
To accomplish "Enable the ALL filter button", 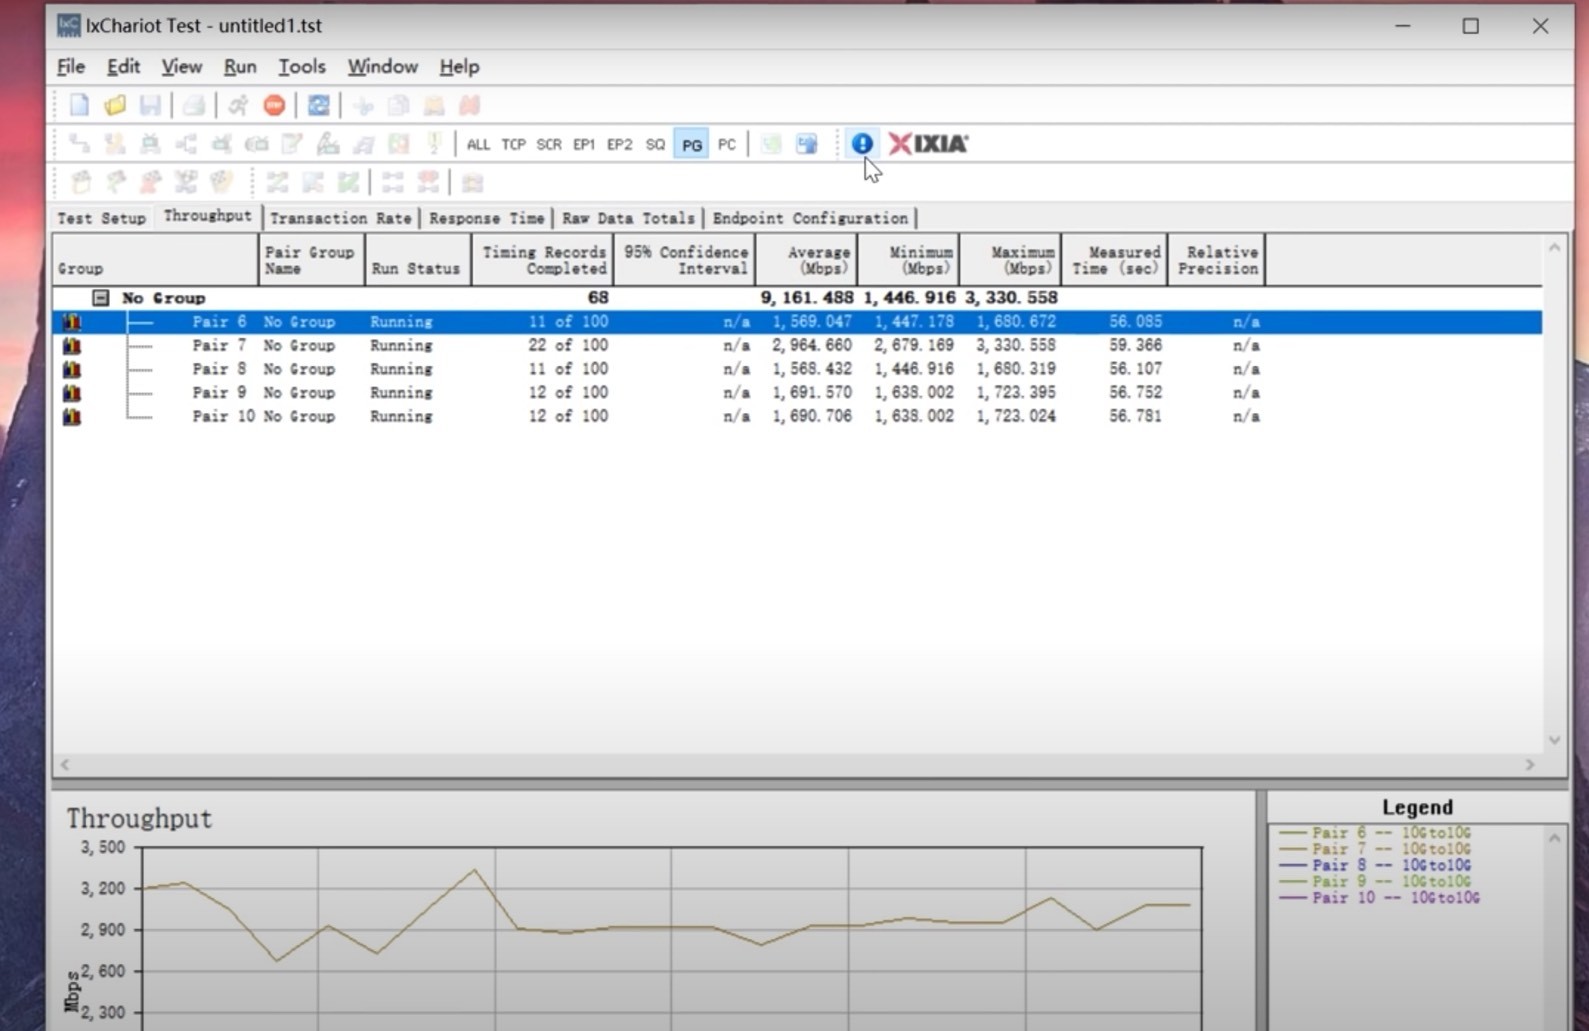I will click(x=478, y=145).
